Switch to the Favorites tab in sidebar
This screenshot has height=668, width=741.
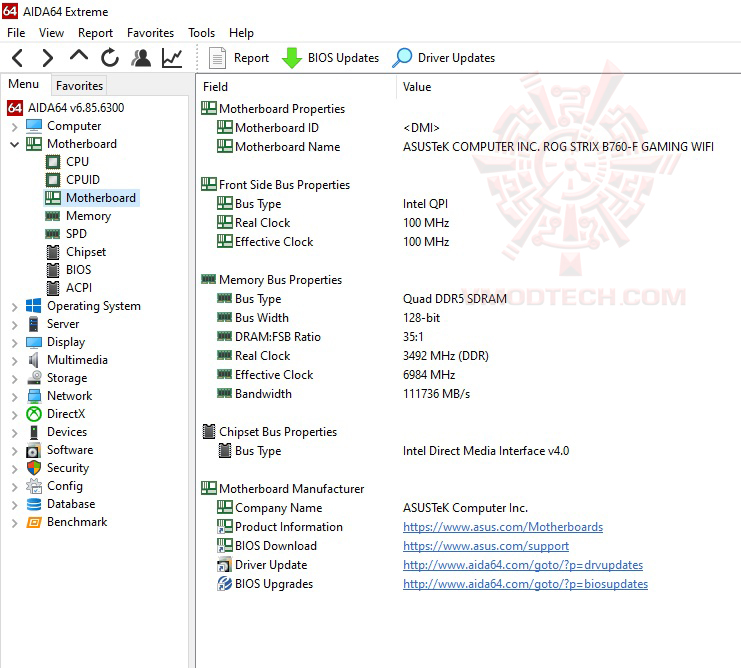(79, 86)
